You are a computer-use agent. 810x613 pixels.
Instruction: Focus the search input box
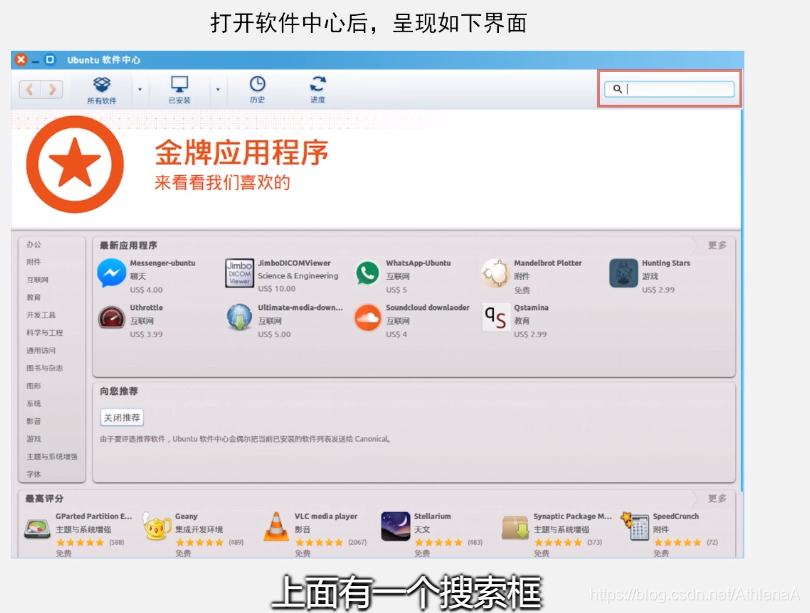coord(669,89)
